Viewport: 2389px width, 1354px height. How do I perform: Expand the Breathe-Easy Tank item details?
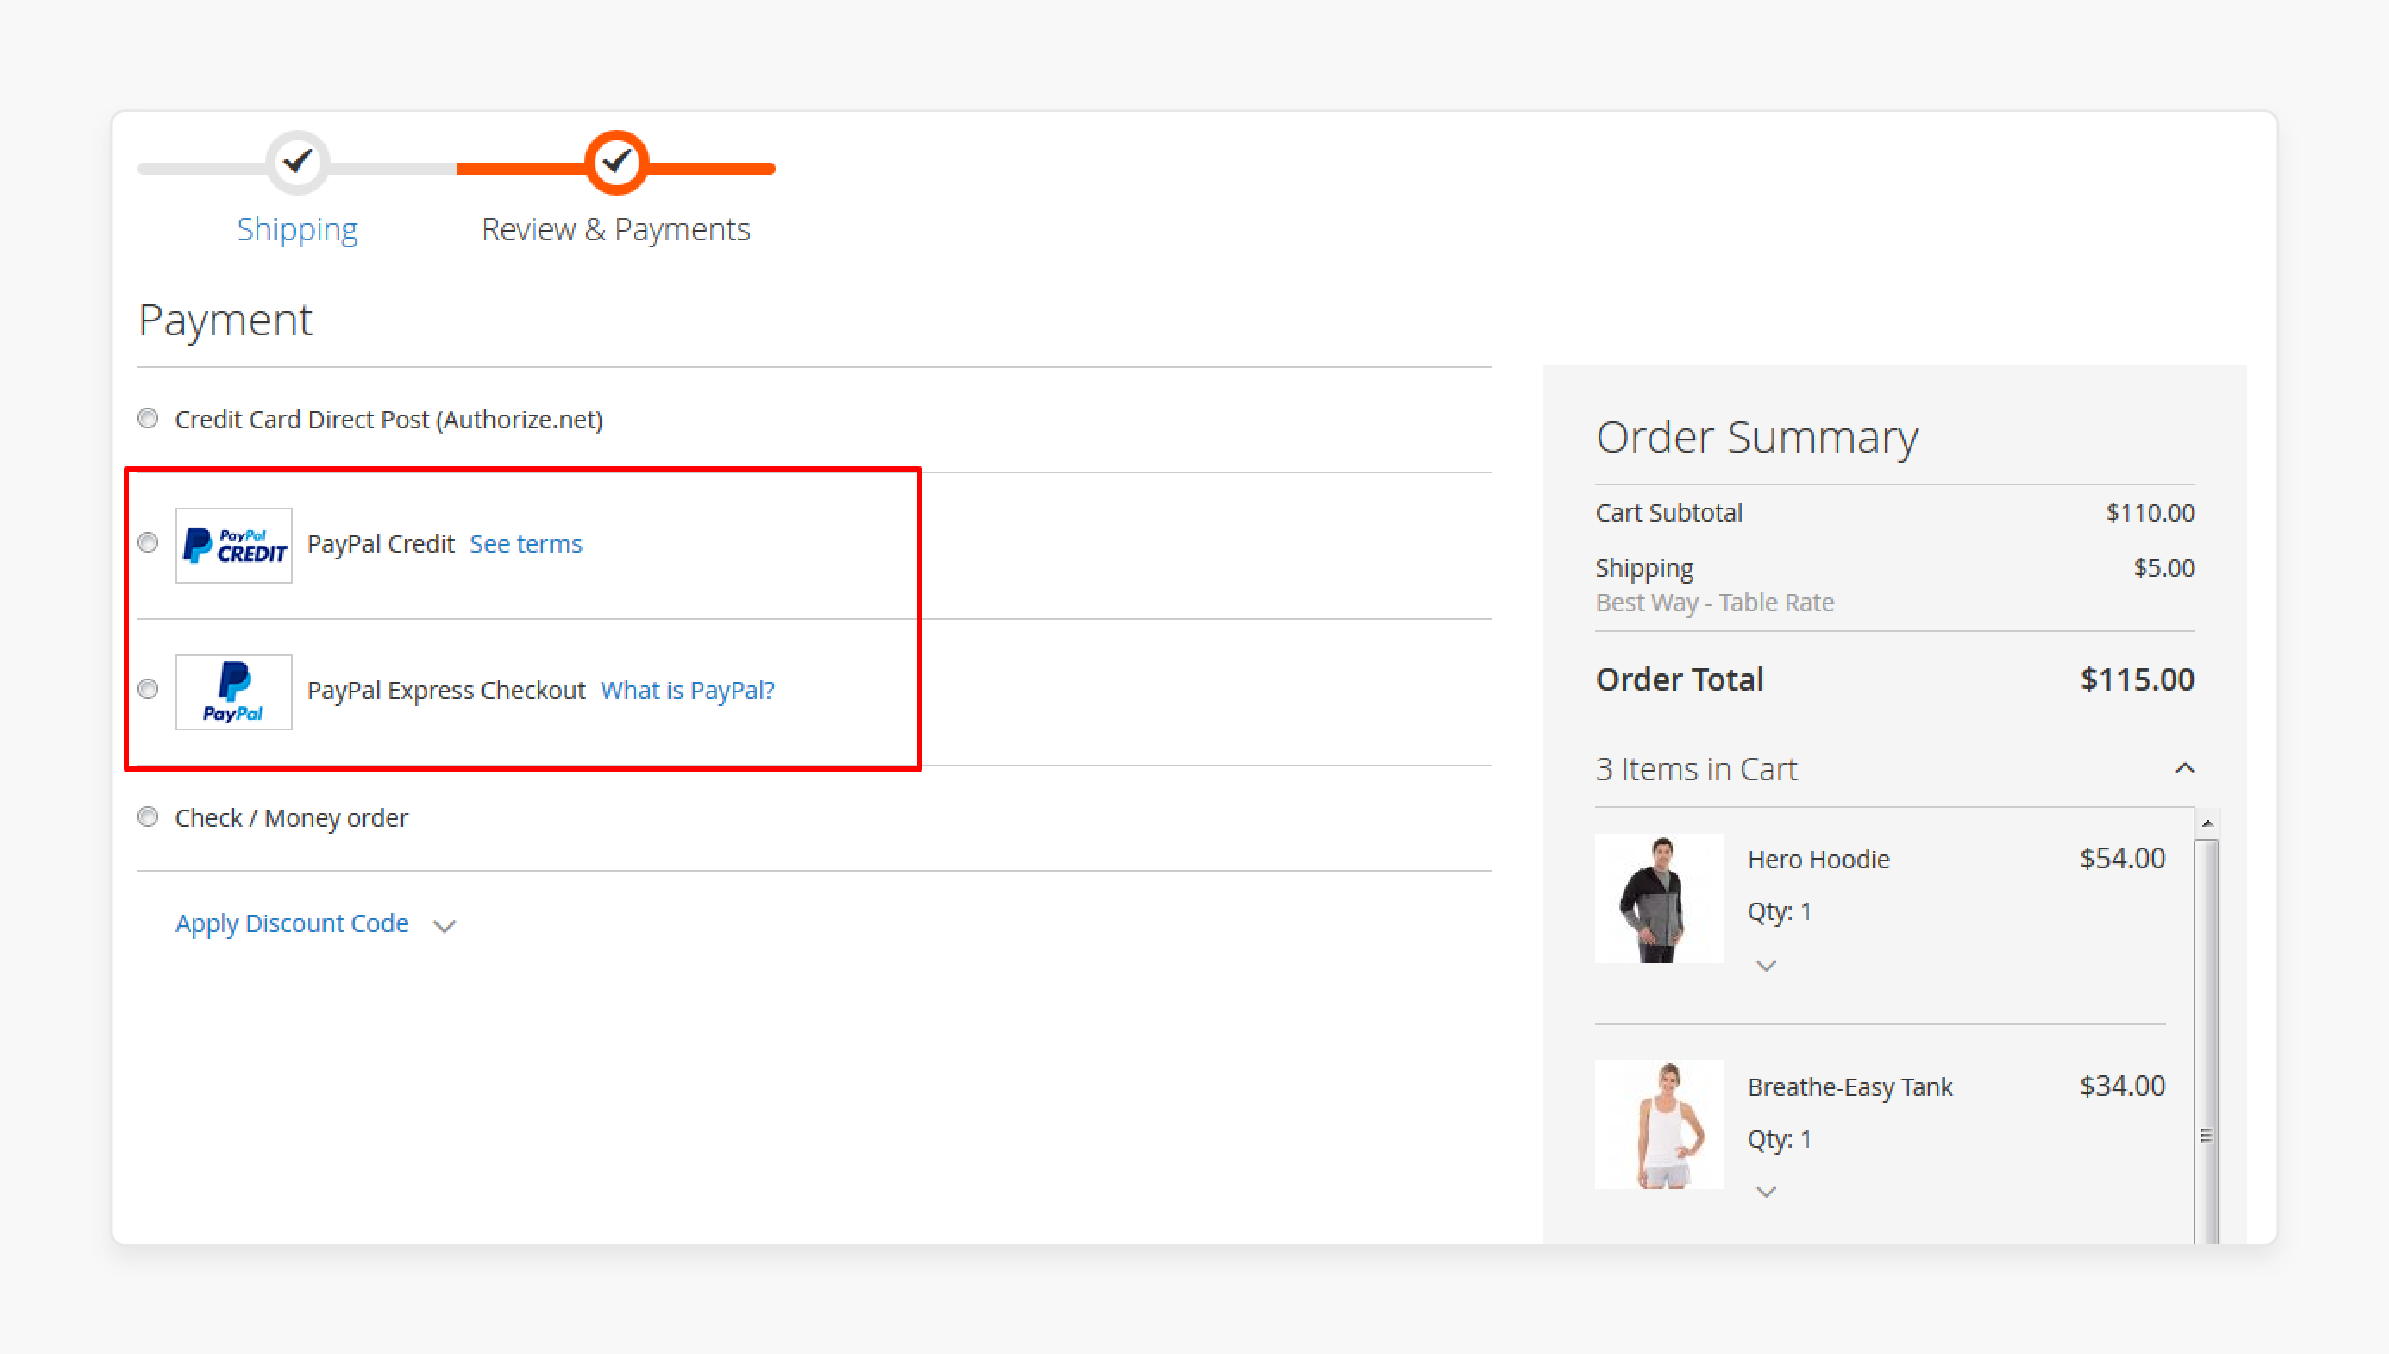[x=1765, y=1191]
